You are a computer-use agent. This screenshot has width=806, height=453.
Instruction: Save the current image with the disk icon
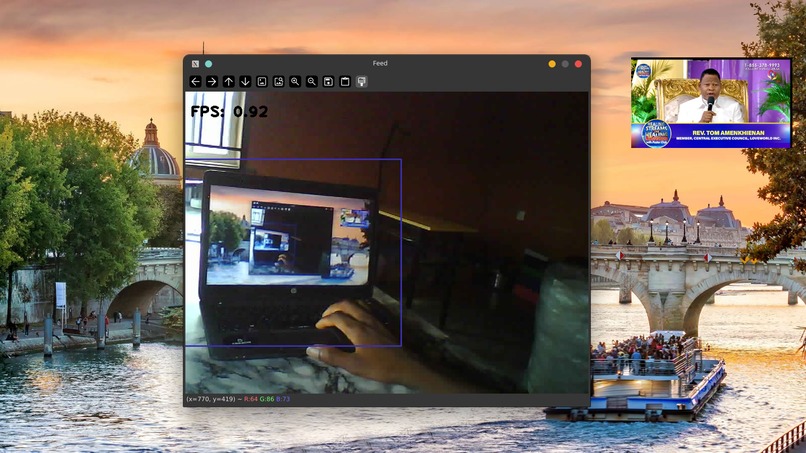[328, 81]
